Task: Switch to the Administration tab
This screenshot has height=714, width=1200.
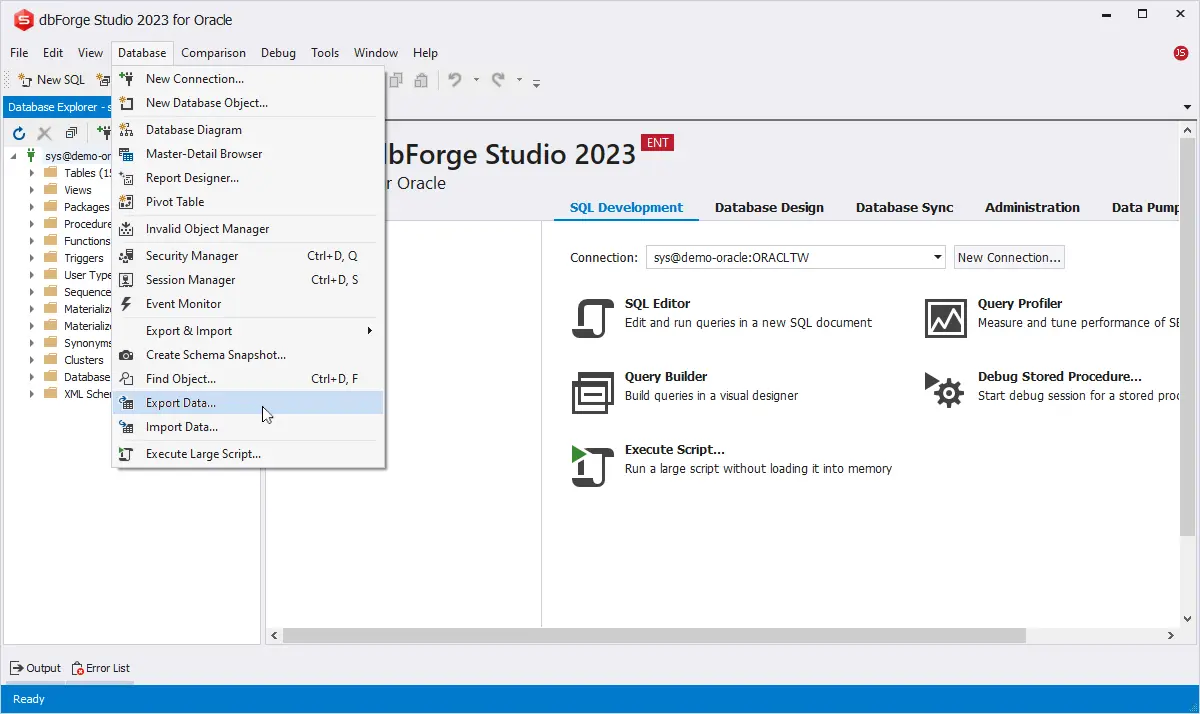Action: point(1032,208)
